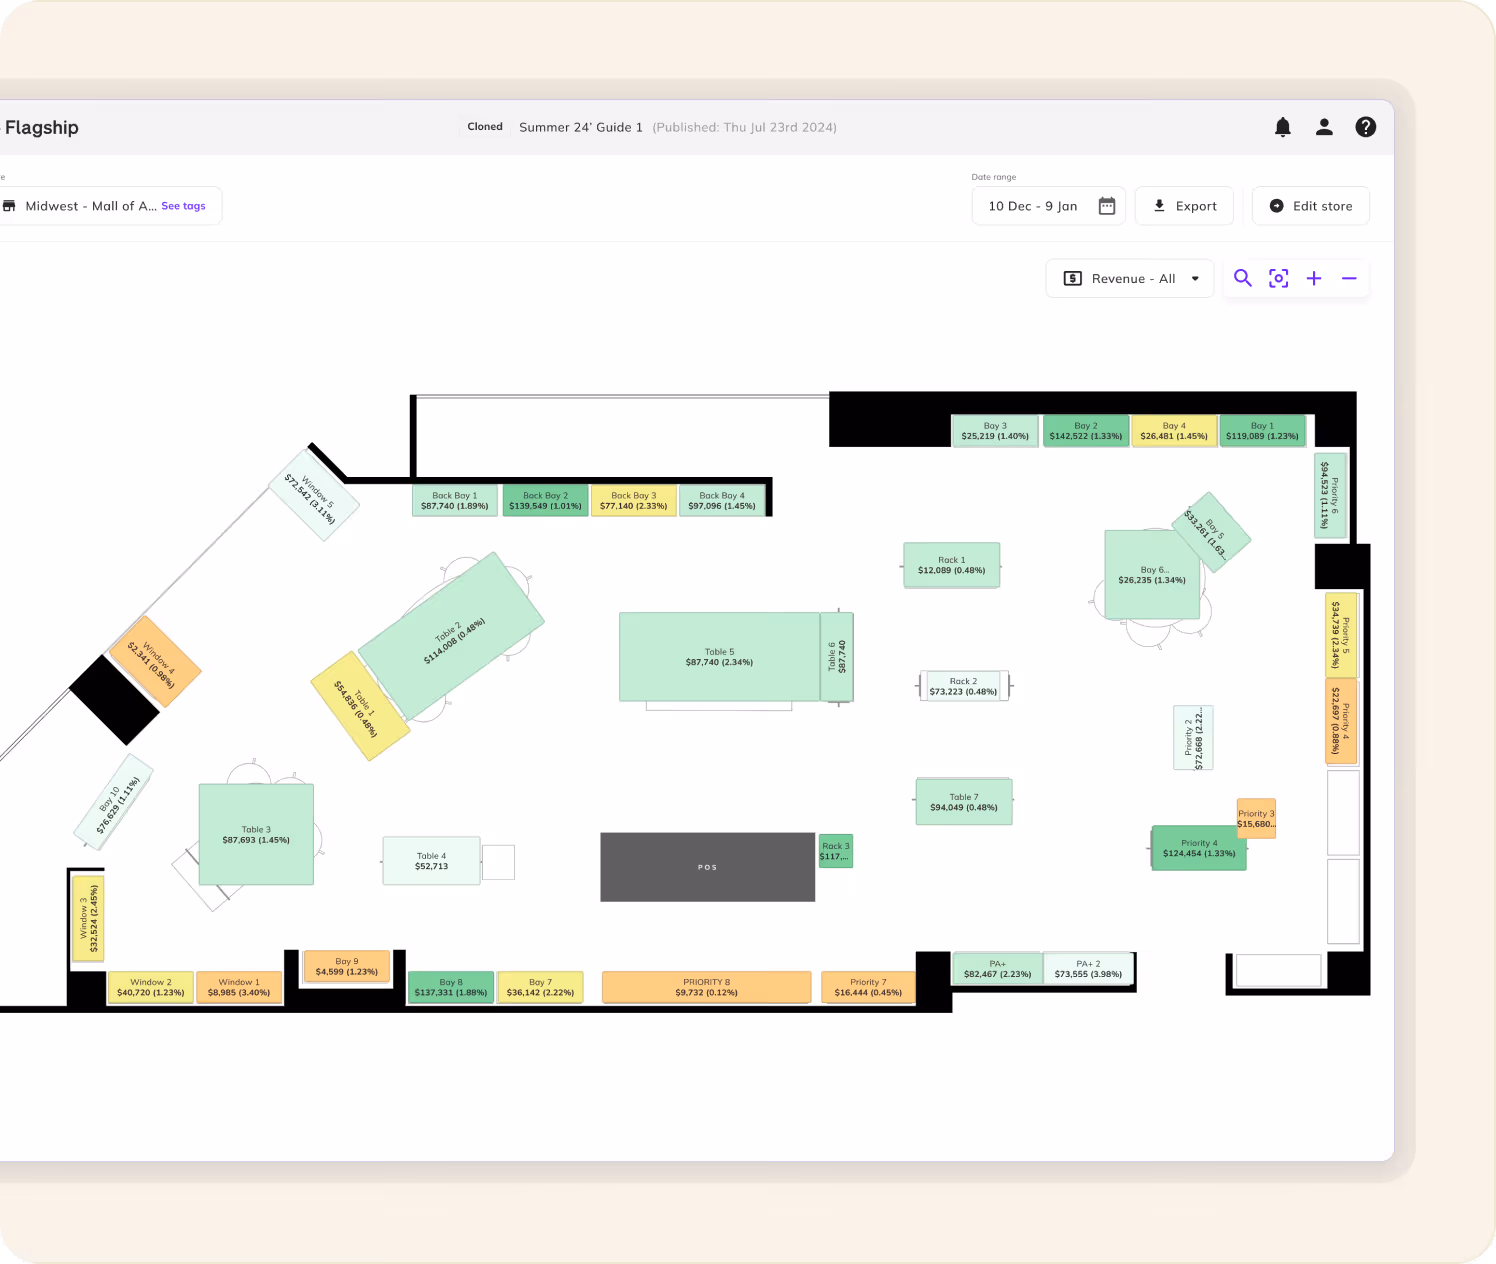1496x1264 pixels.
Task: Export the floor plan data
Action: (x=1184, y=206)
